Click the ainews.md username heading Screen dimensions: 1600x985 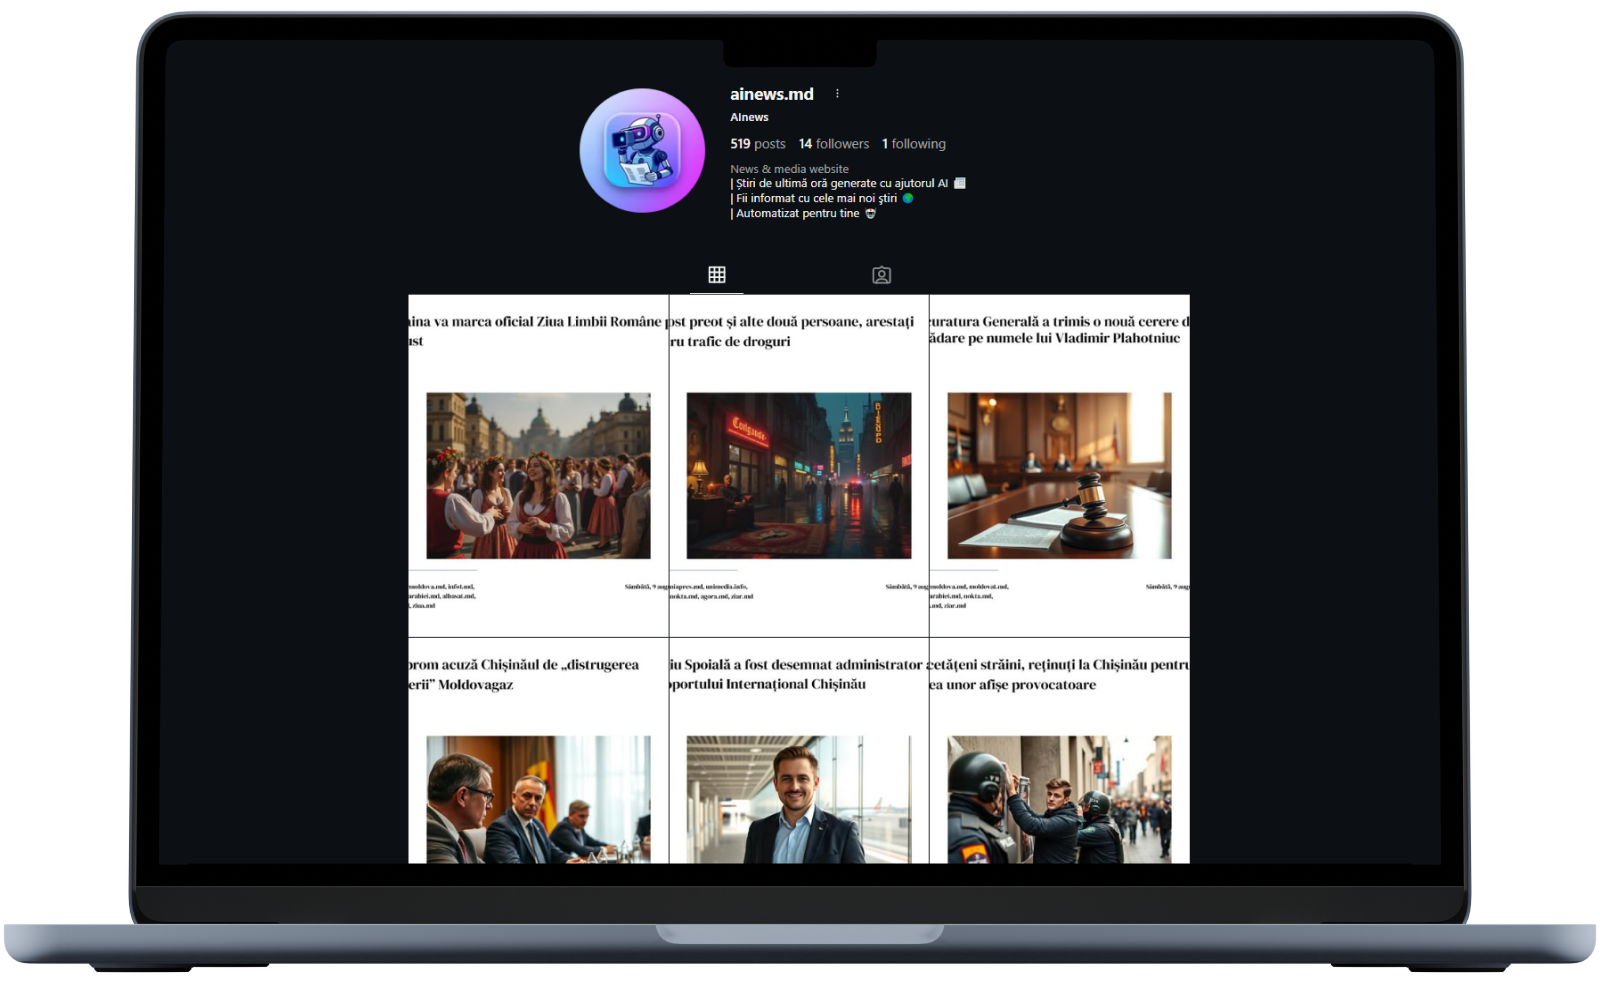point(771,94)
